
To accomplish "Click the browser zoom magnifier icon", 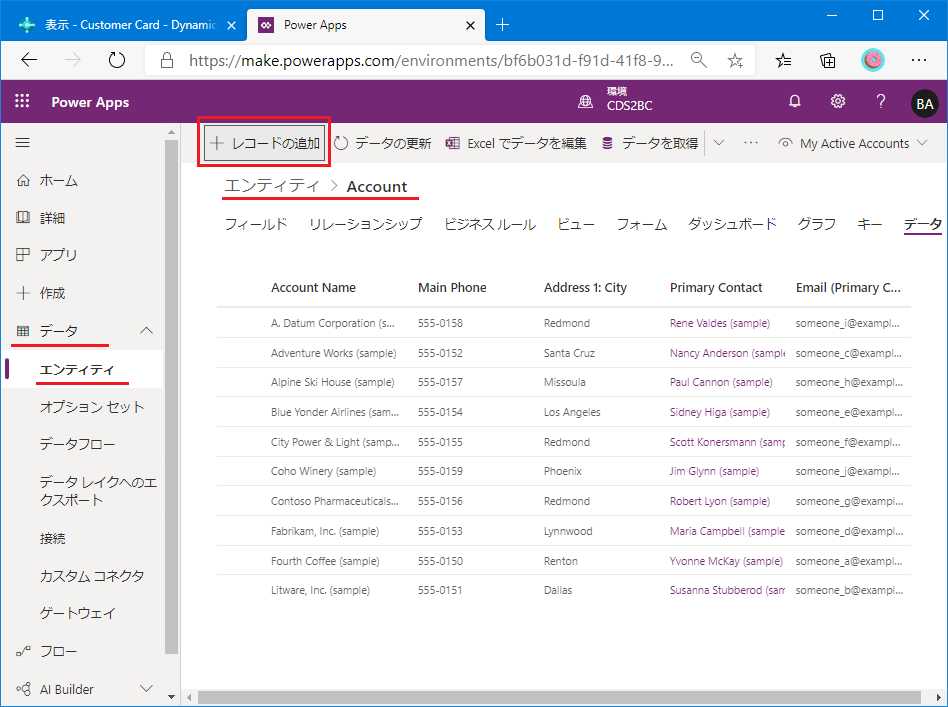I will tap(698, 59).
